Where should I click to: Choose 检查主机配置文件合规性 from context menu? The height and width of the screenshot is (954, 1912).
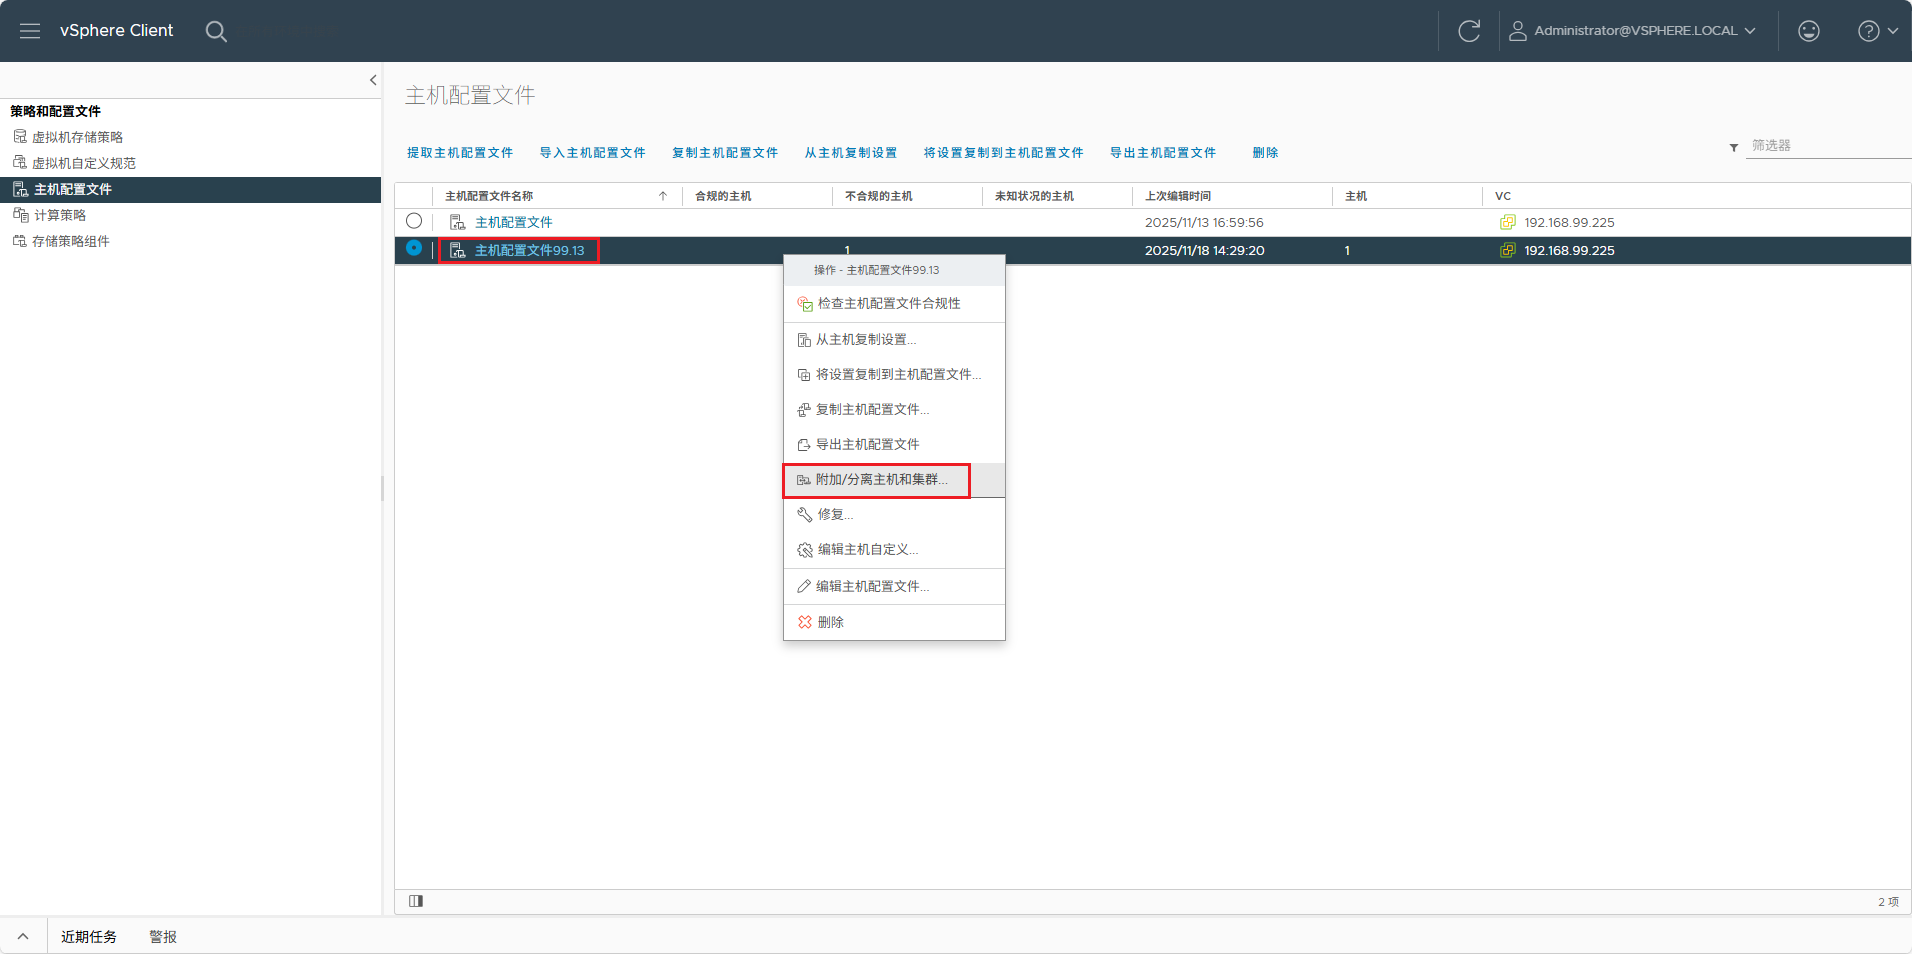pos(894,304)
